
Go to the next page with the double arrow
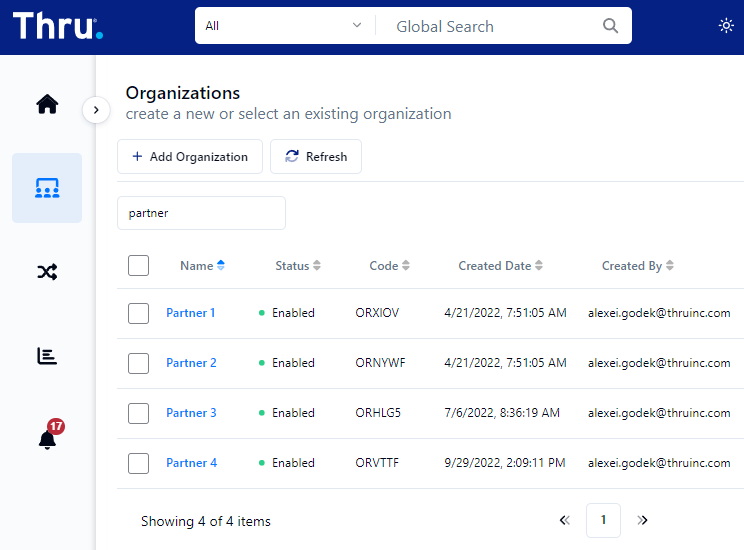[x=642, y=520]
